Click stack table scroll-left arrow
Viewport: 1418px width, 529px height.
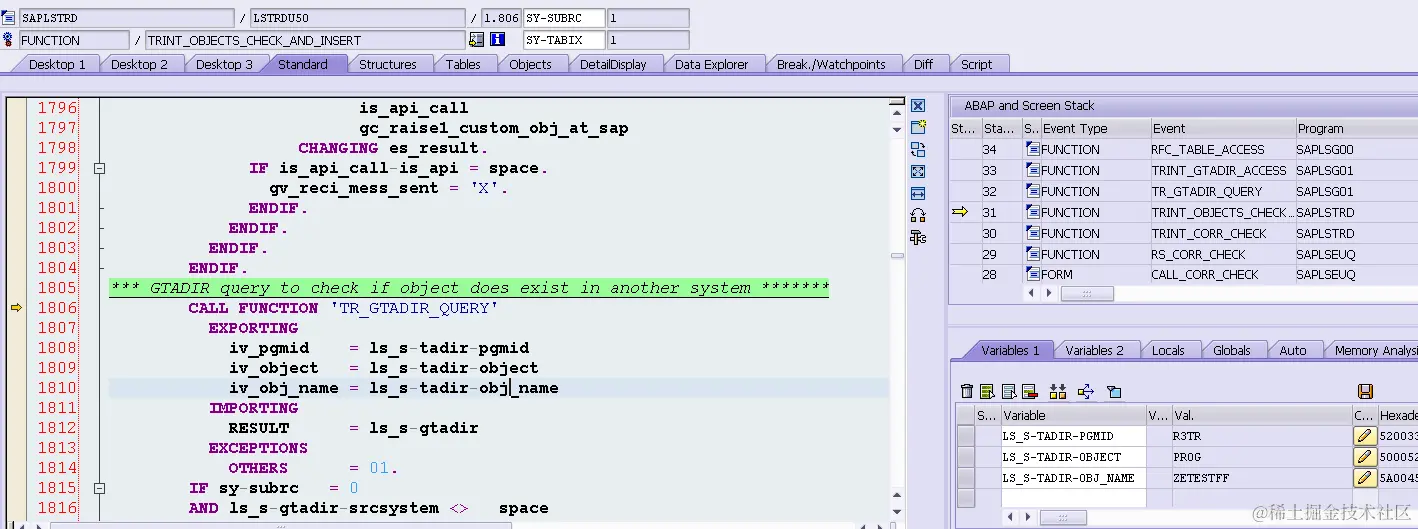tap(1031, 293)
